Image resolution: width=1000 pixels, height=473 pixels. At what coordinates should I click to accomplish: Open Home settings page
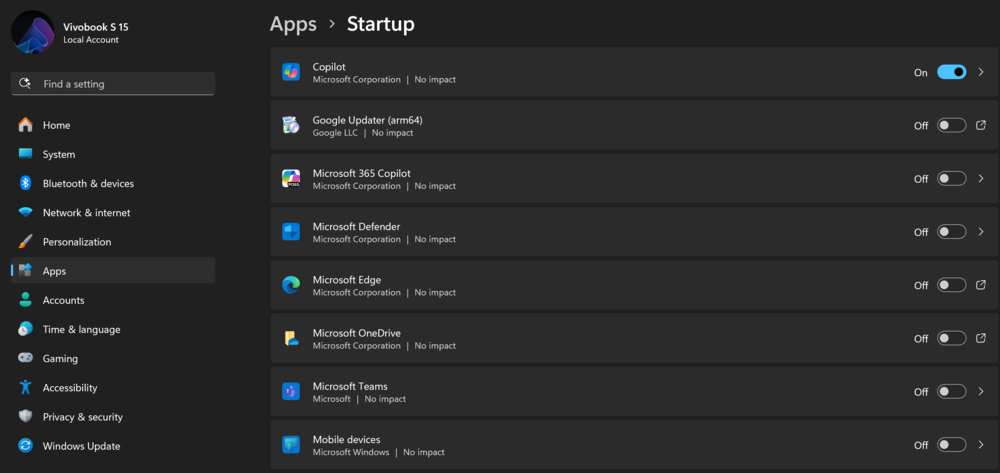(x=113, y=125)
